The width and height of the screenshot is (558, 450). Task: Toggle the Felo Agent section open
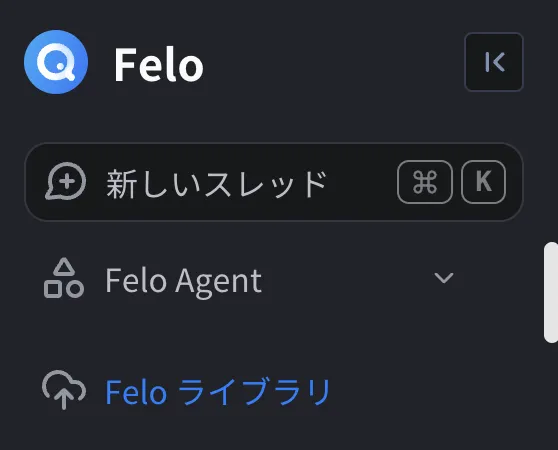444,278
